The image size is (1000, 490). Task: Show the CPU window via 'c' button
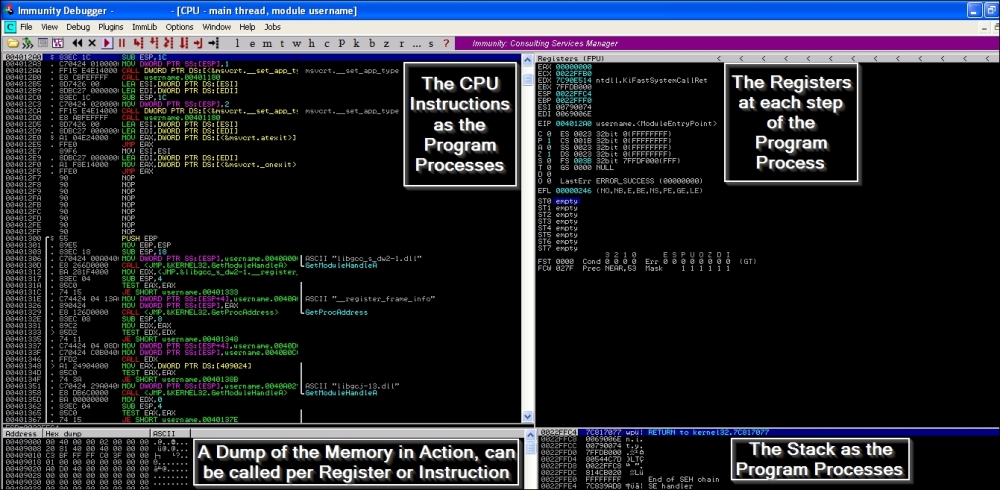tap(327, 43)
